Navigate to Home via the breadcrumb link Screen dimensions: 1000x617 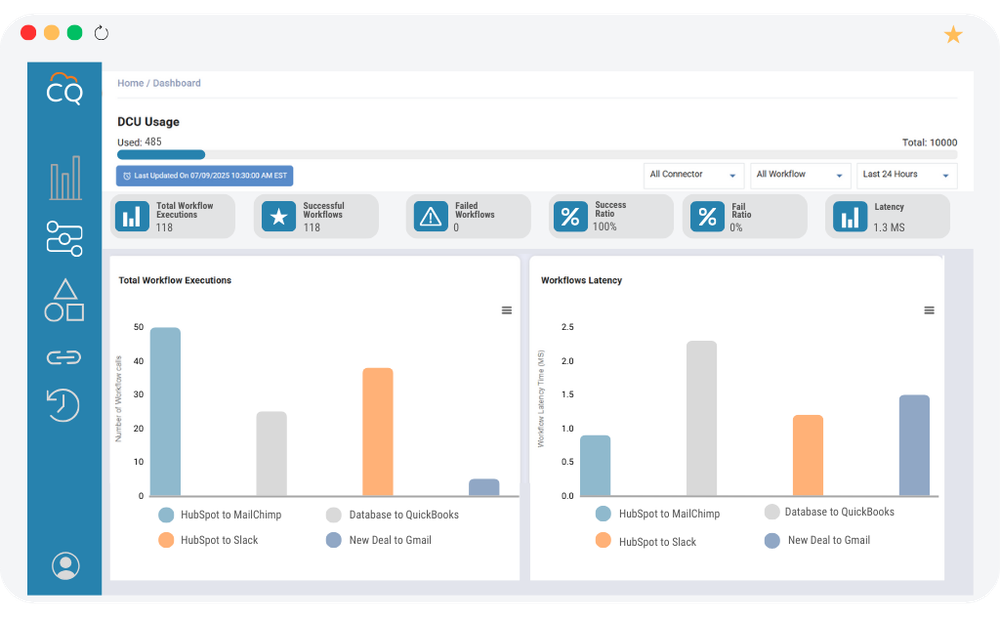(x=130, y=83)
